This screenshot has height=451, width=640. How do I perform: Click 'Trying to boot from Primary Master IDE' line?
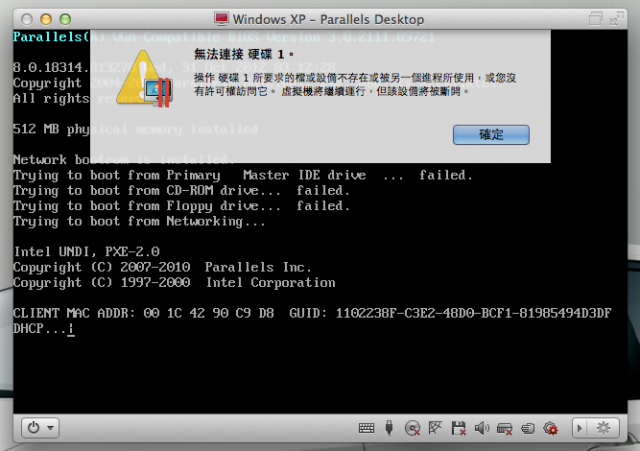coord(243,176)
